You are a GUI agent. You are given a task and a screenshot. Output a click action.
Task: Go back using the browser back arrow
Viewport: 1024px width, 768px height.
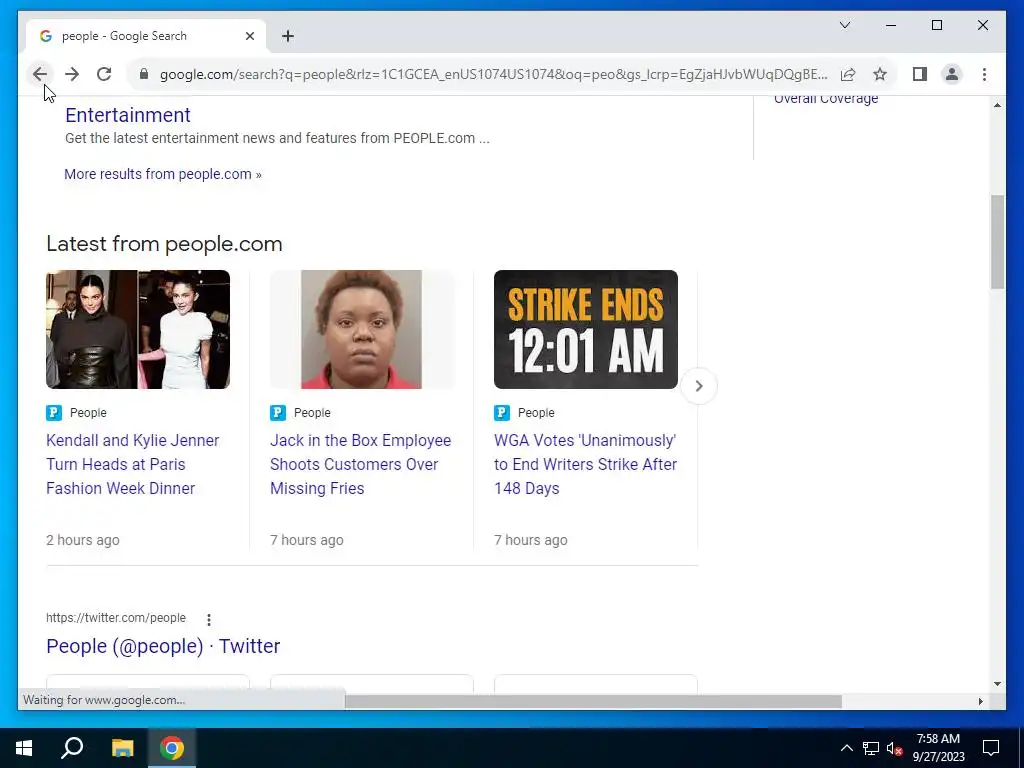click(x=40, y=74)
